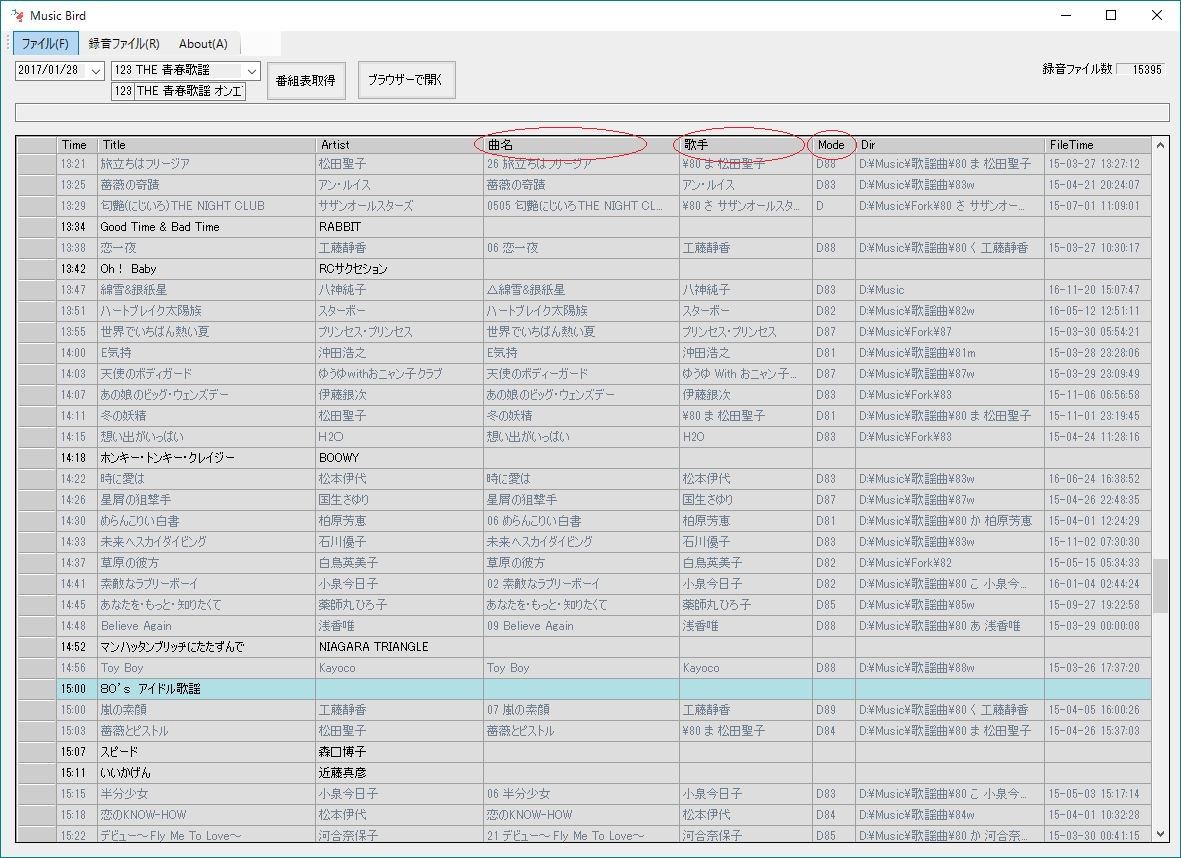This screenshot has height=858, width=1181.
Task: Click the Mode column header
Action: pos(833,145)
